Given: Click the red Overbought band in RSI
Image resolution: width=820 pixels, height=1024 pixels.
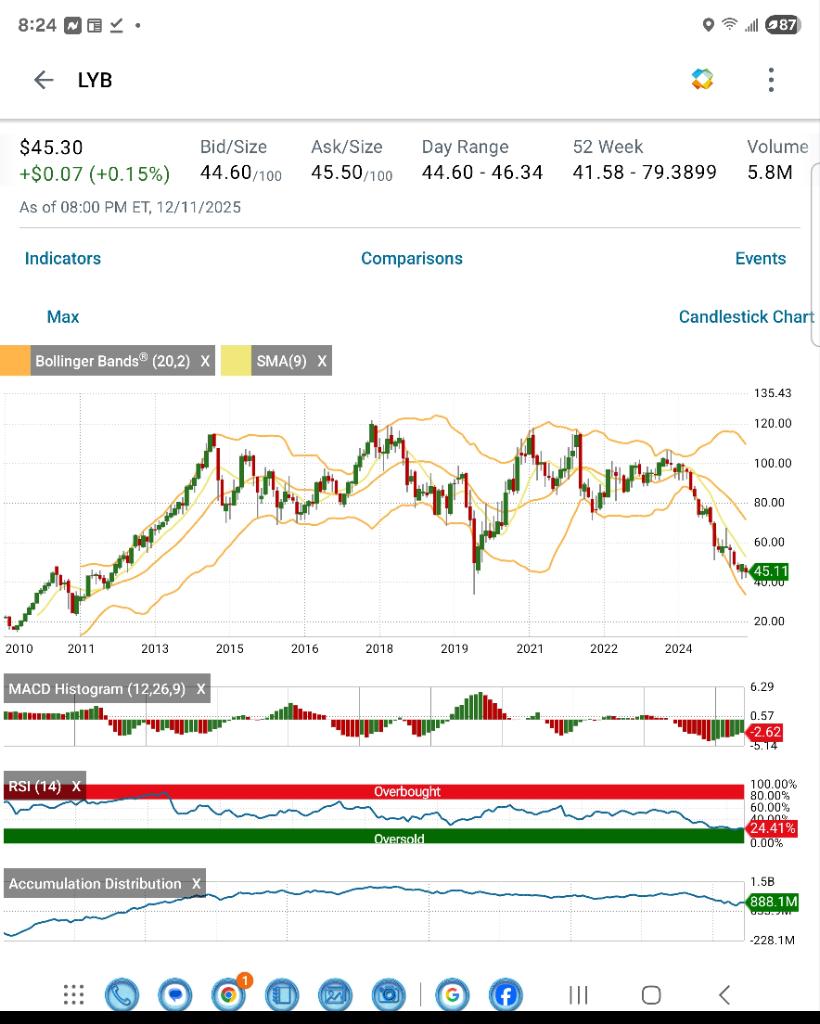Looking at the screenshot, I should [373, 792].
